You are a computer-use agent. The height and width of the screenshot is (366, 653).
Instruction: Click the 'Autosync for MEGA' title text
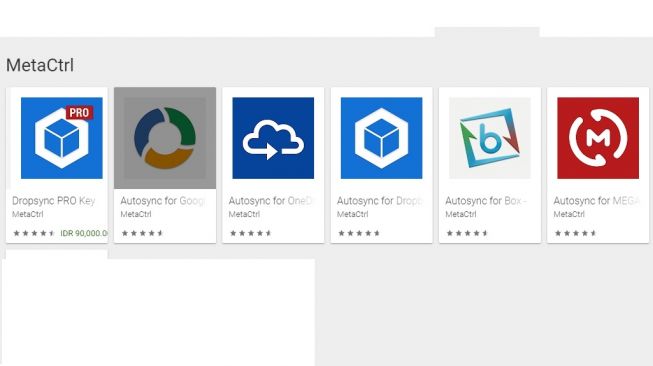pyautogui.click(x=596, y=201)
